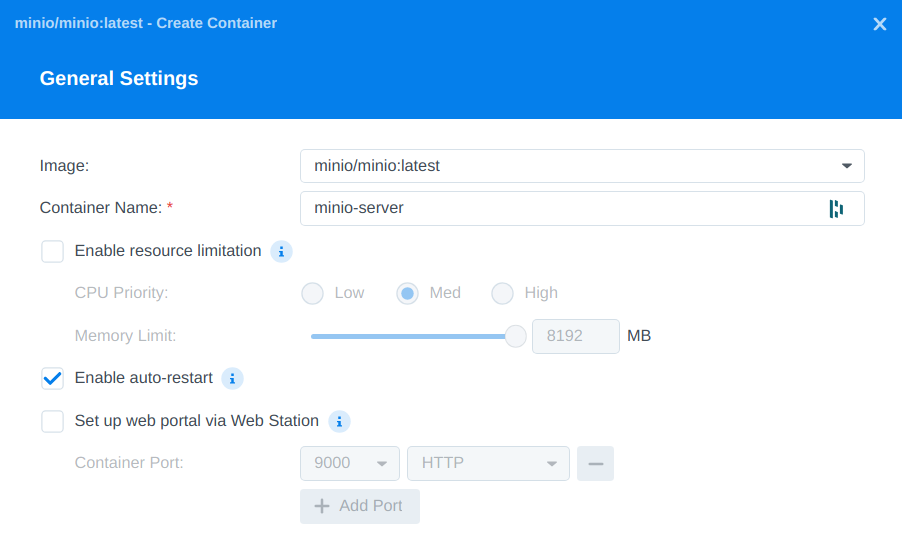Click the password manager icon in Container Name

tap(836, 209)
